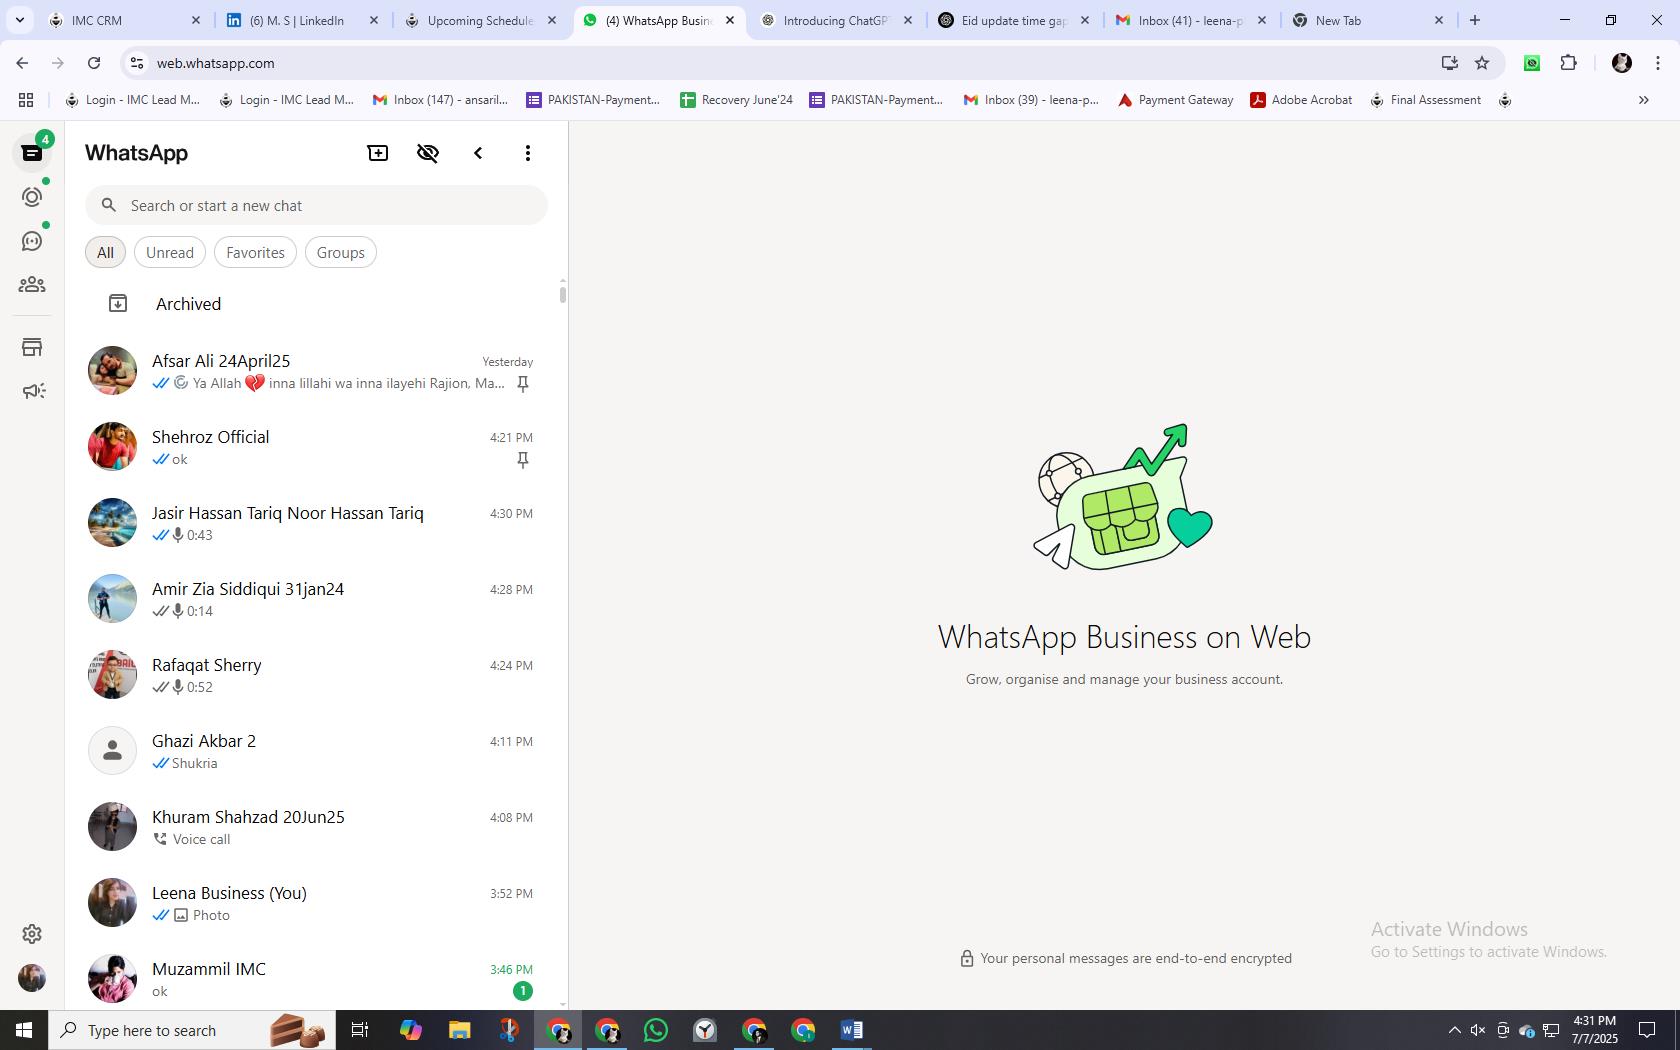Expand hidden bookmarks chevron
1680x1050 pixels.
click(x=1643, y=100)
